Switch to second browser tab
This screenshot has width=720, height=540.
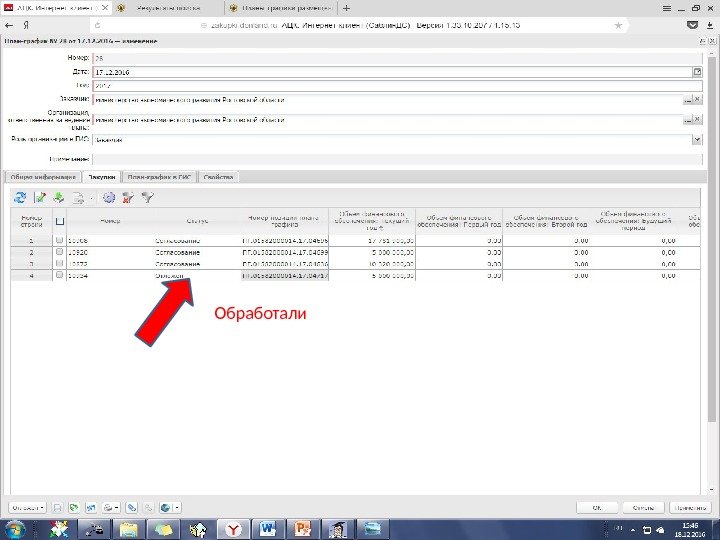click(168, 8)
